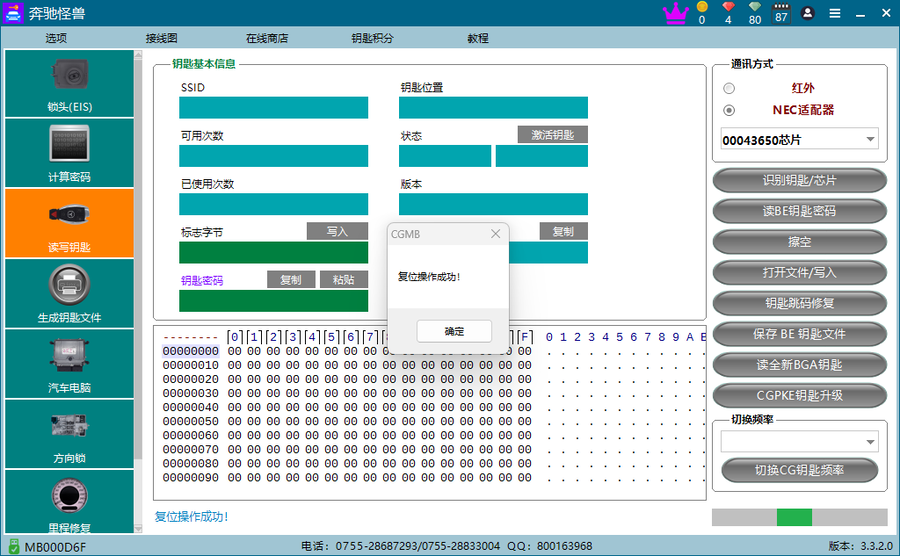The height and width of the screenshot is (556, 900).
Task: Open the 方向锁 steering lock module
Action: point(69,432)
